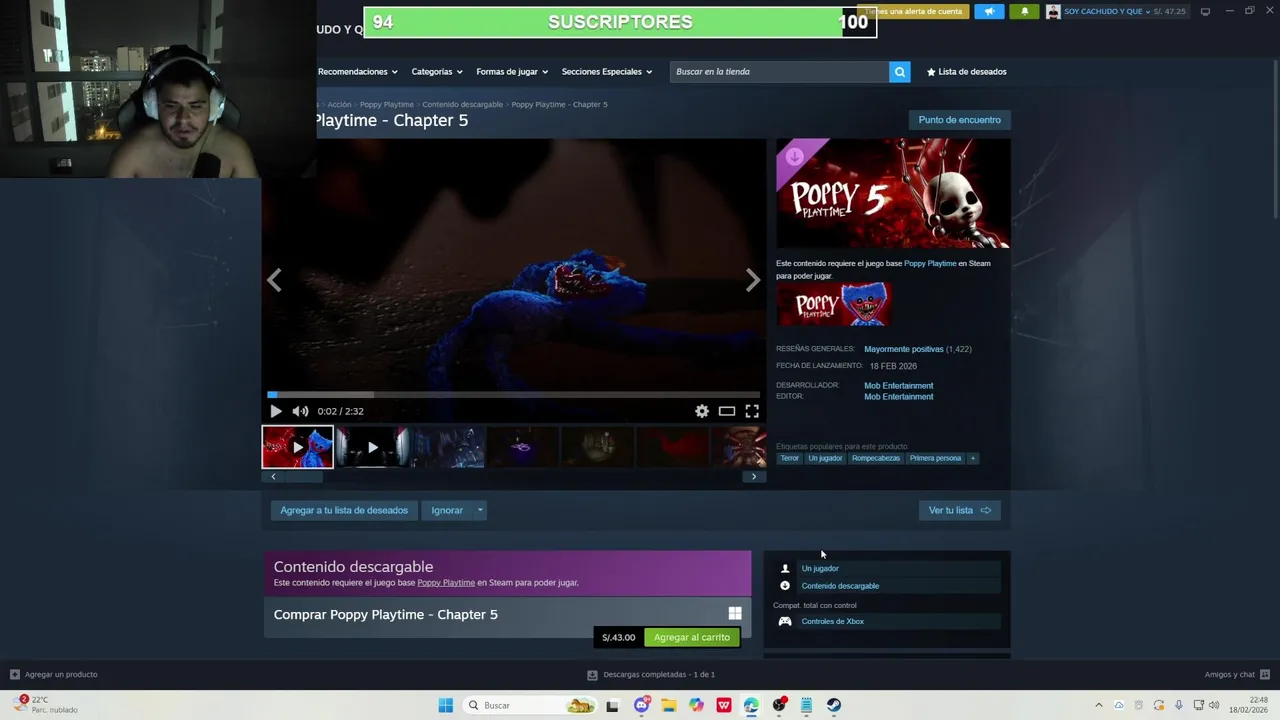Open Punto de encuentro
The width and height of the screenshot is (1280, 720).
960,120
